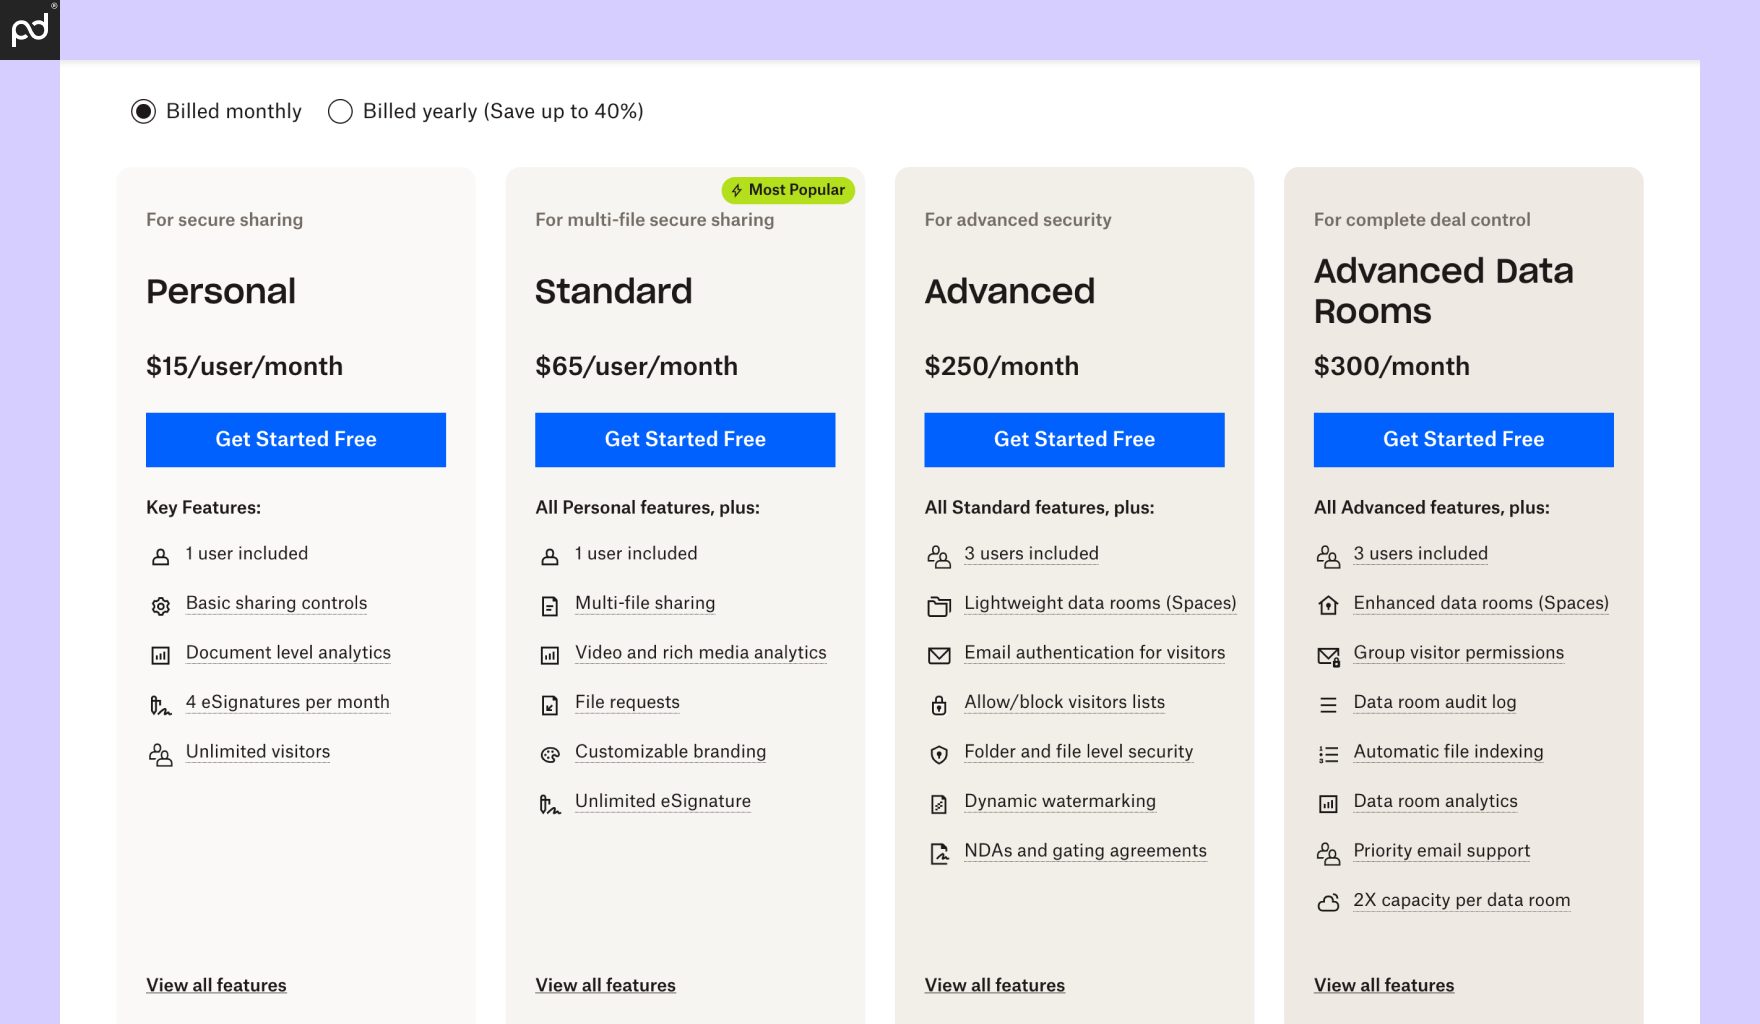Open the Dynamic watermarking feature link
This screenshot has width=1760, height=1024.
point(1060,801)
